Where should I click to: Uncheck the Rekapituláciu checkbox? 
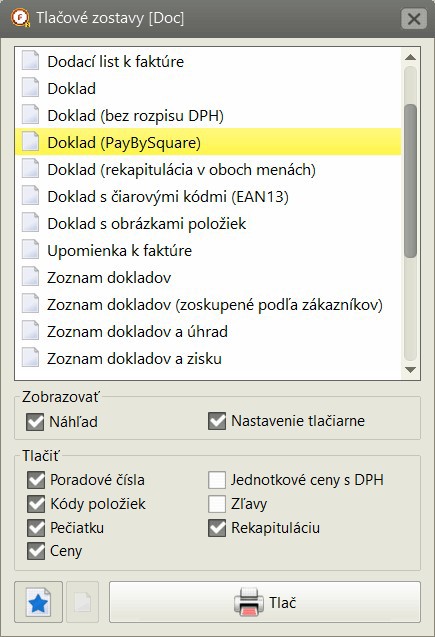coord(217,528)
